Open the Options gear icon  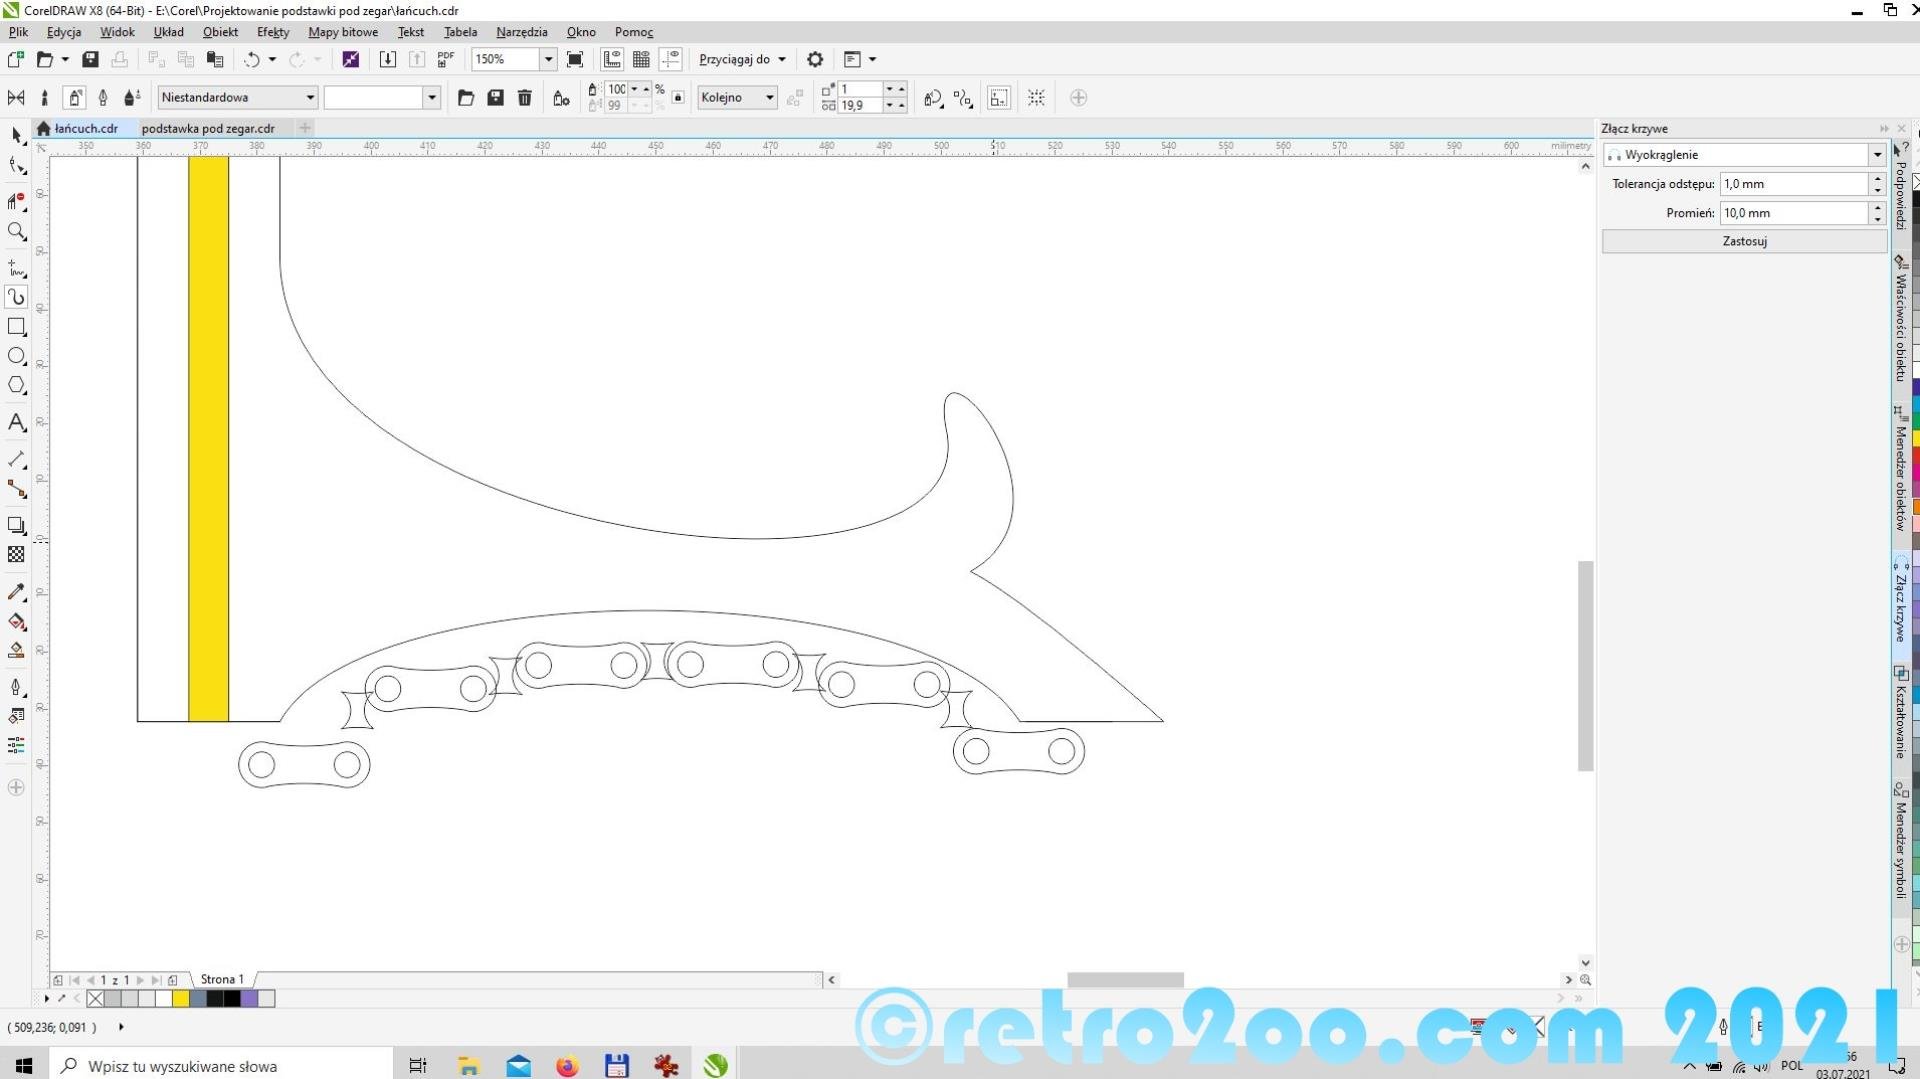(x=815, y=60)
